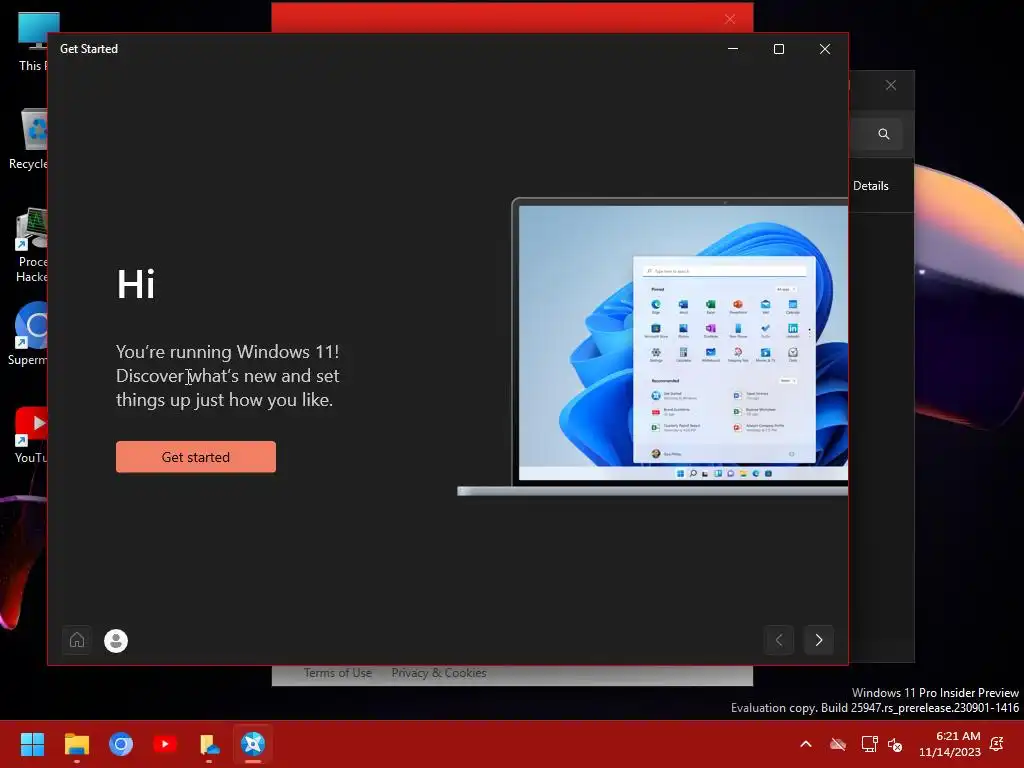This screenshot has width=1024, height=768.
Task: Click the active Get Started taskbar icon
Action: 253,744
